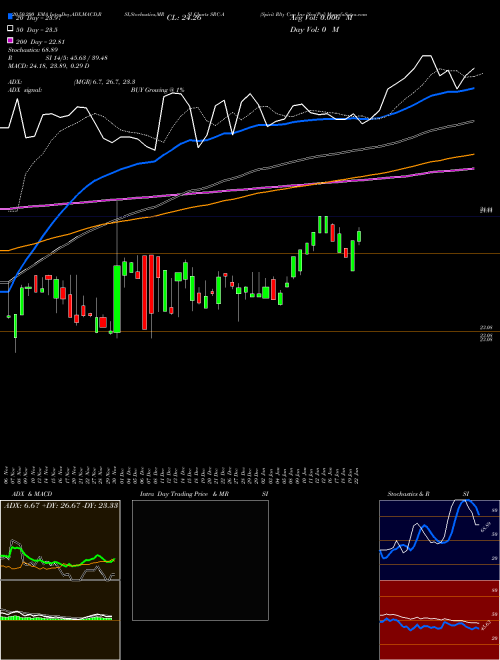Viewport: 500px width, 660px height.
Task: Click the tallest red candlestick in early December
Action: click(x=144, y=292)
